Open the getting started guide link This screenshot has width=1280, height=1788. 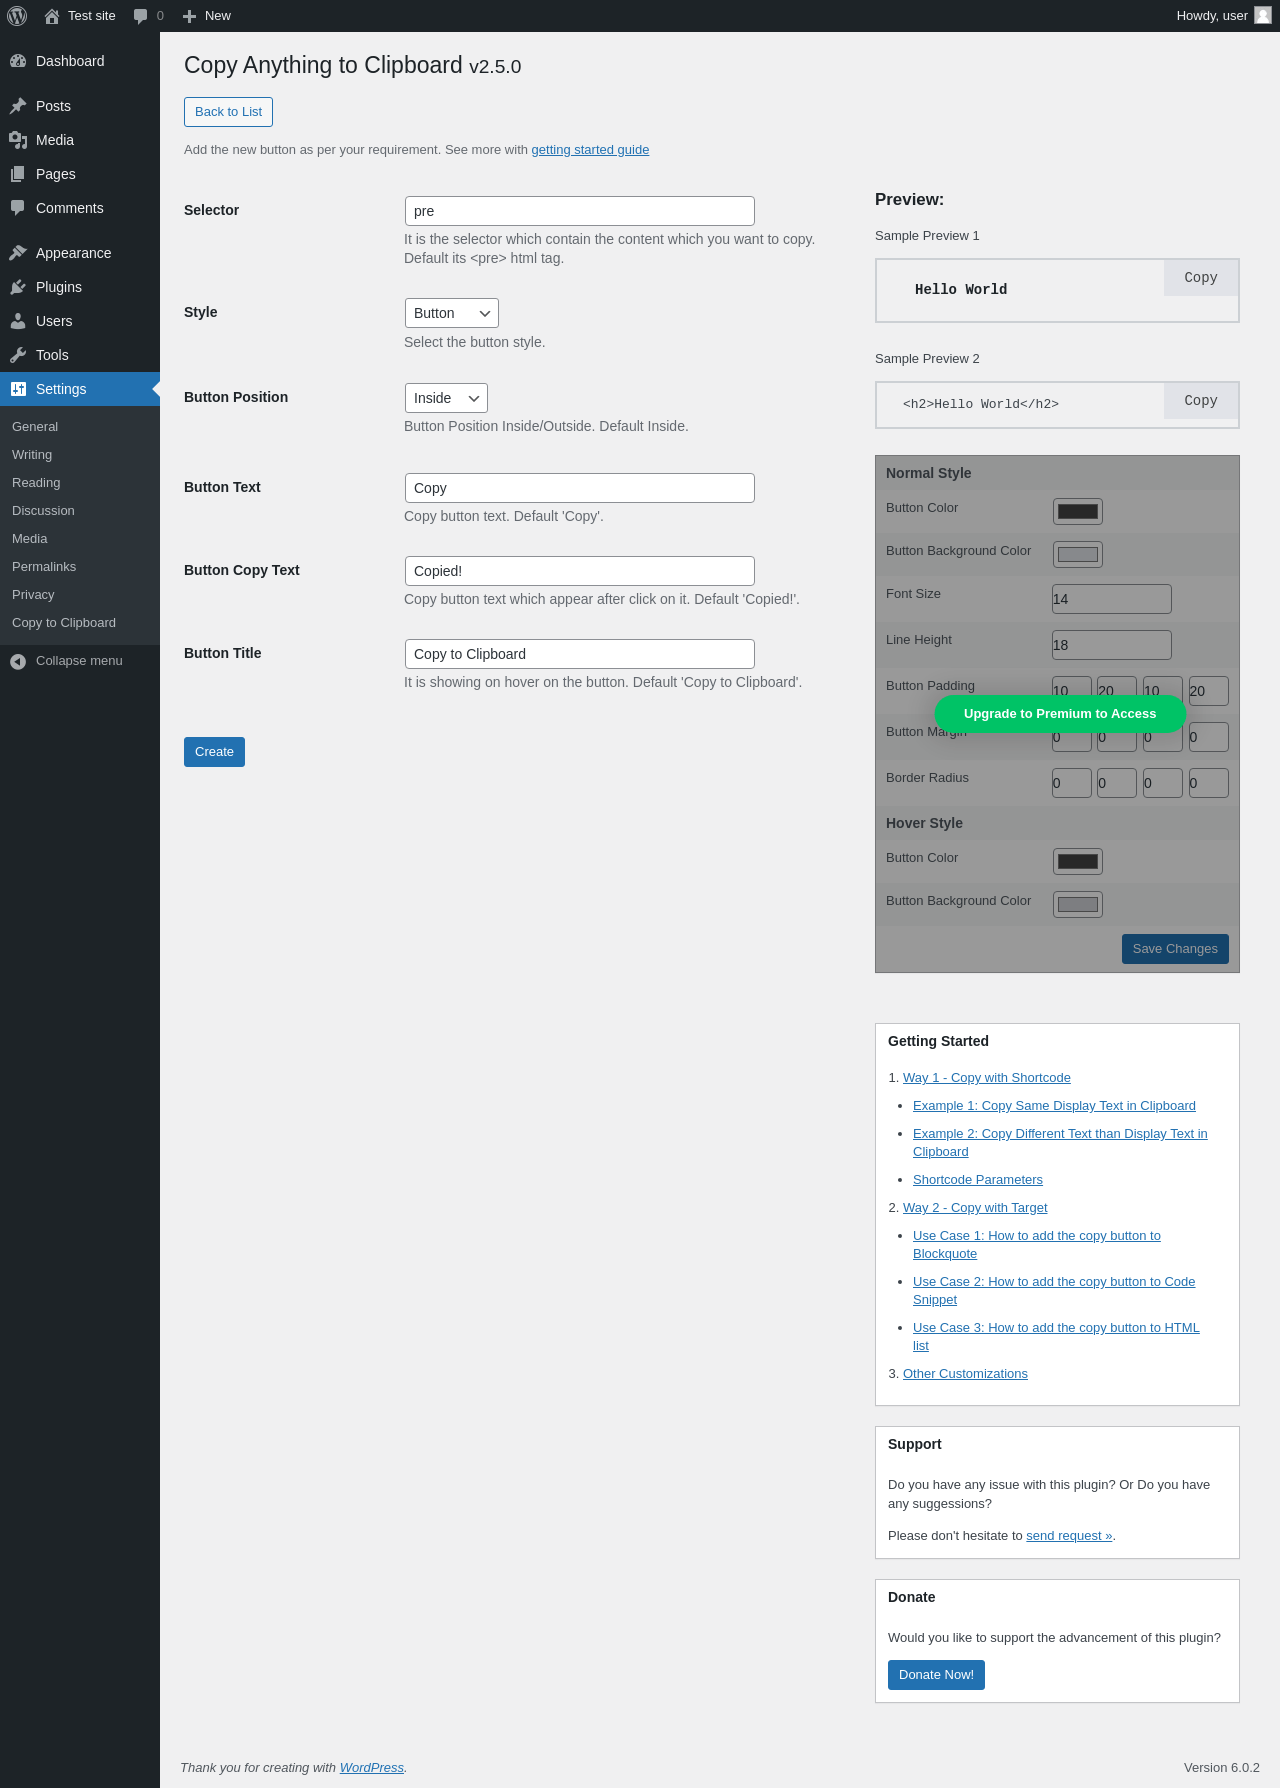(x=590, y=150)
